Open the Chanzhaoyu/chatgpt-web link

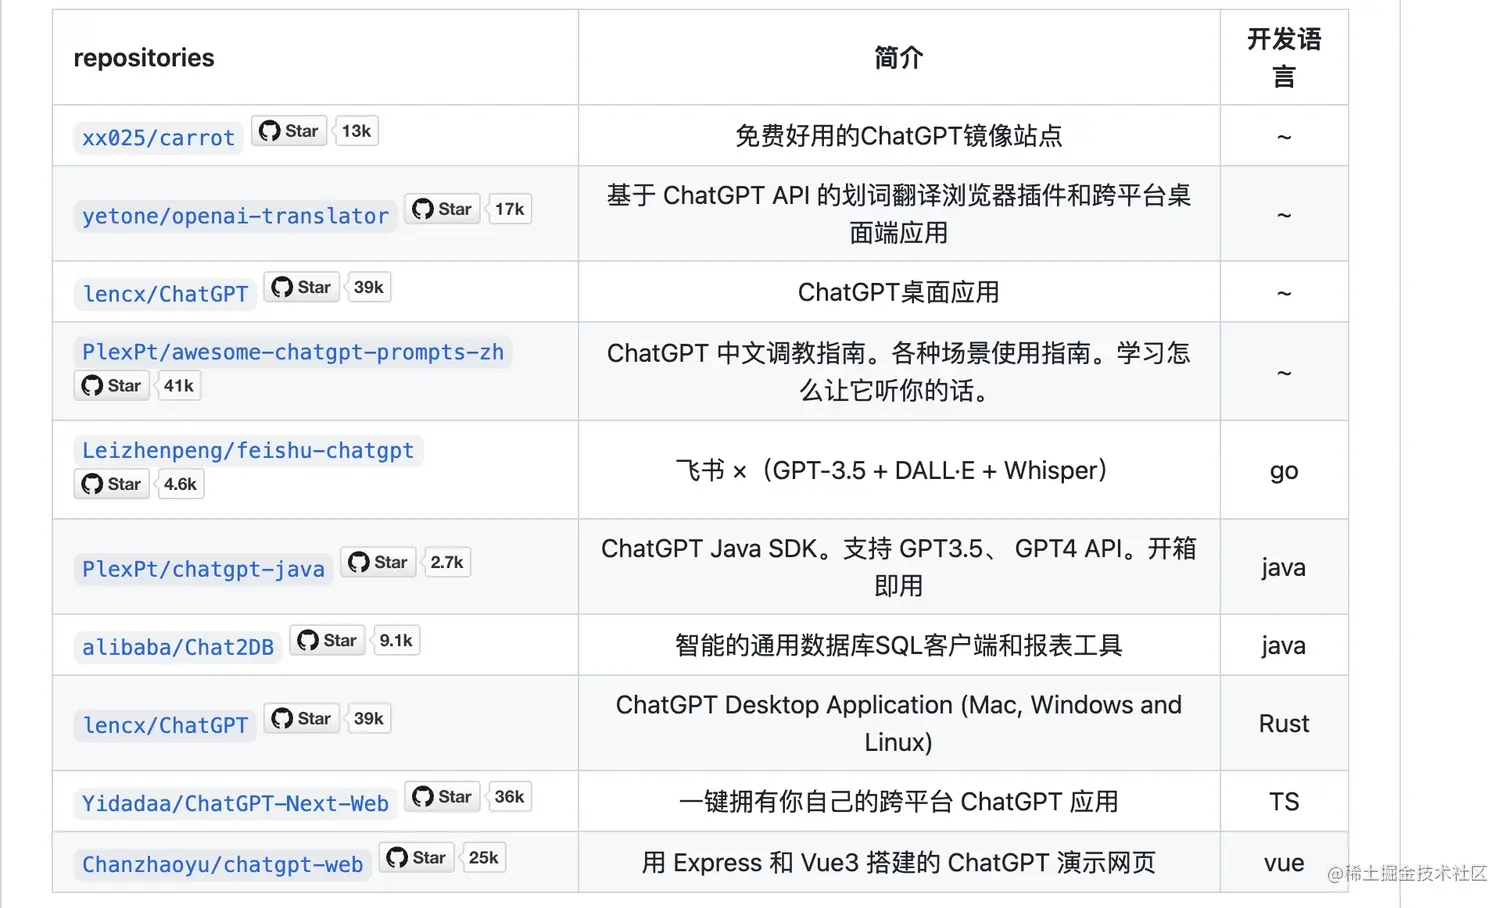[x=222, y=864]
